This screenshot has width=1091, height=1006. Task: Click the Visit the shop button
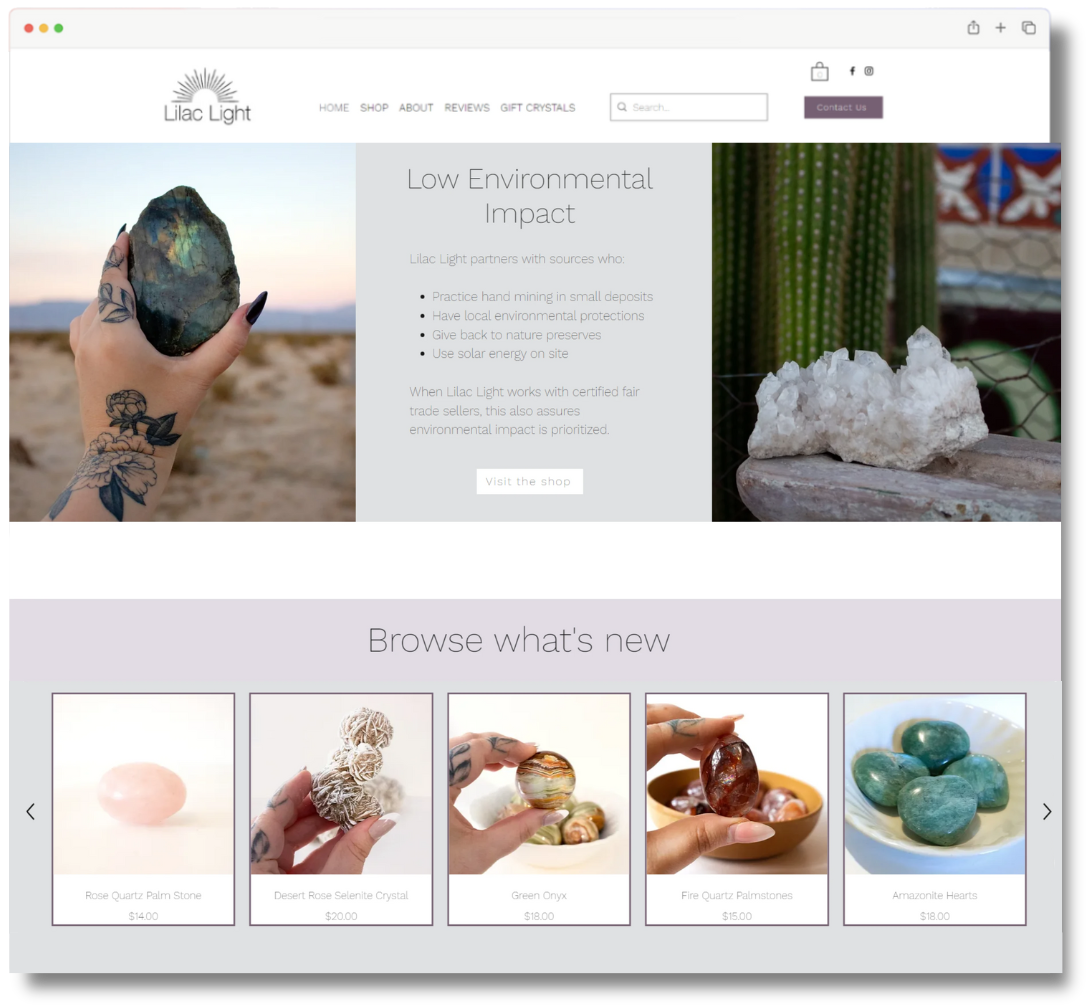529,481
